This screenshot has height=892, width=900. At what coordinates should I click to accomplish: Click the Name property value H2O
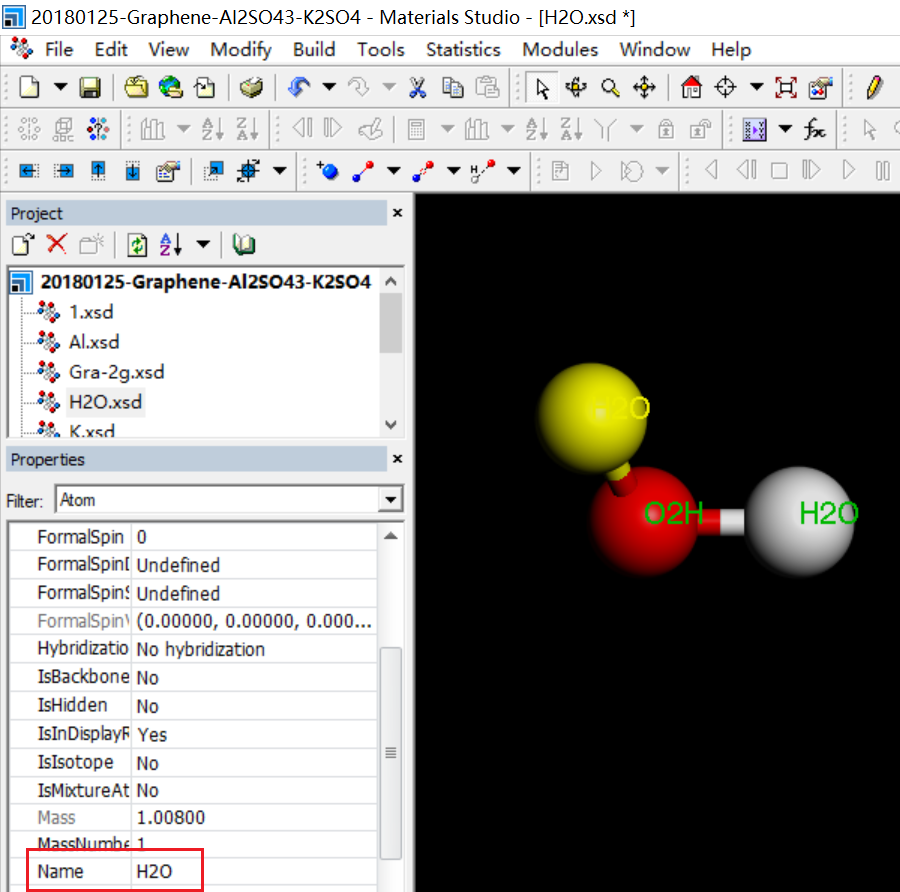click(154, 871)
